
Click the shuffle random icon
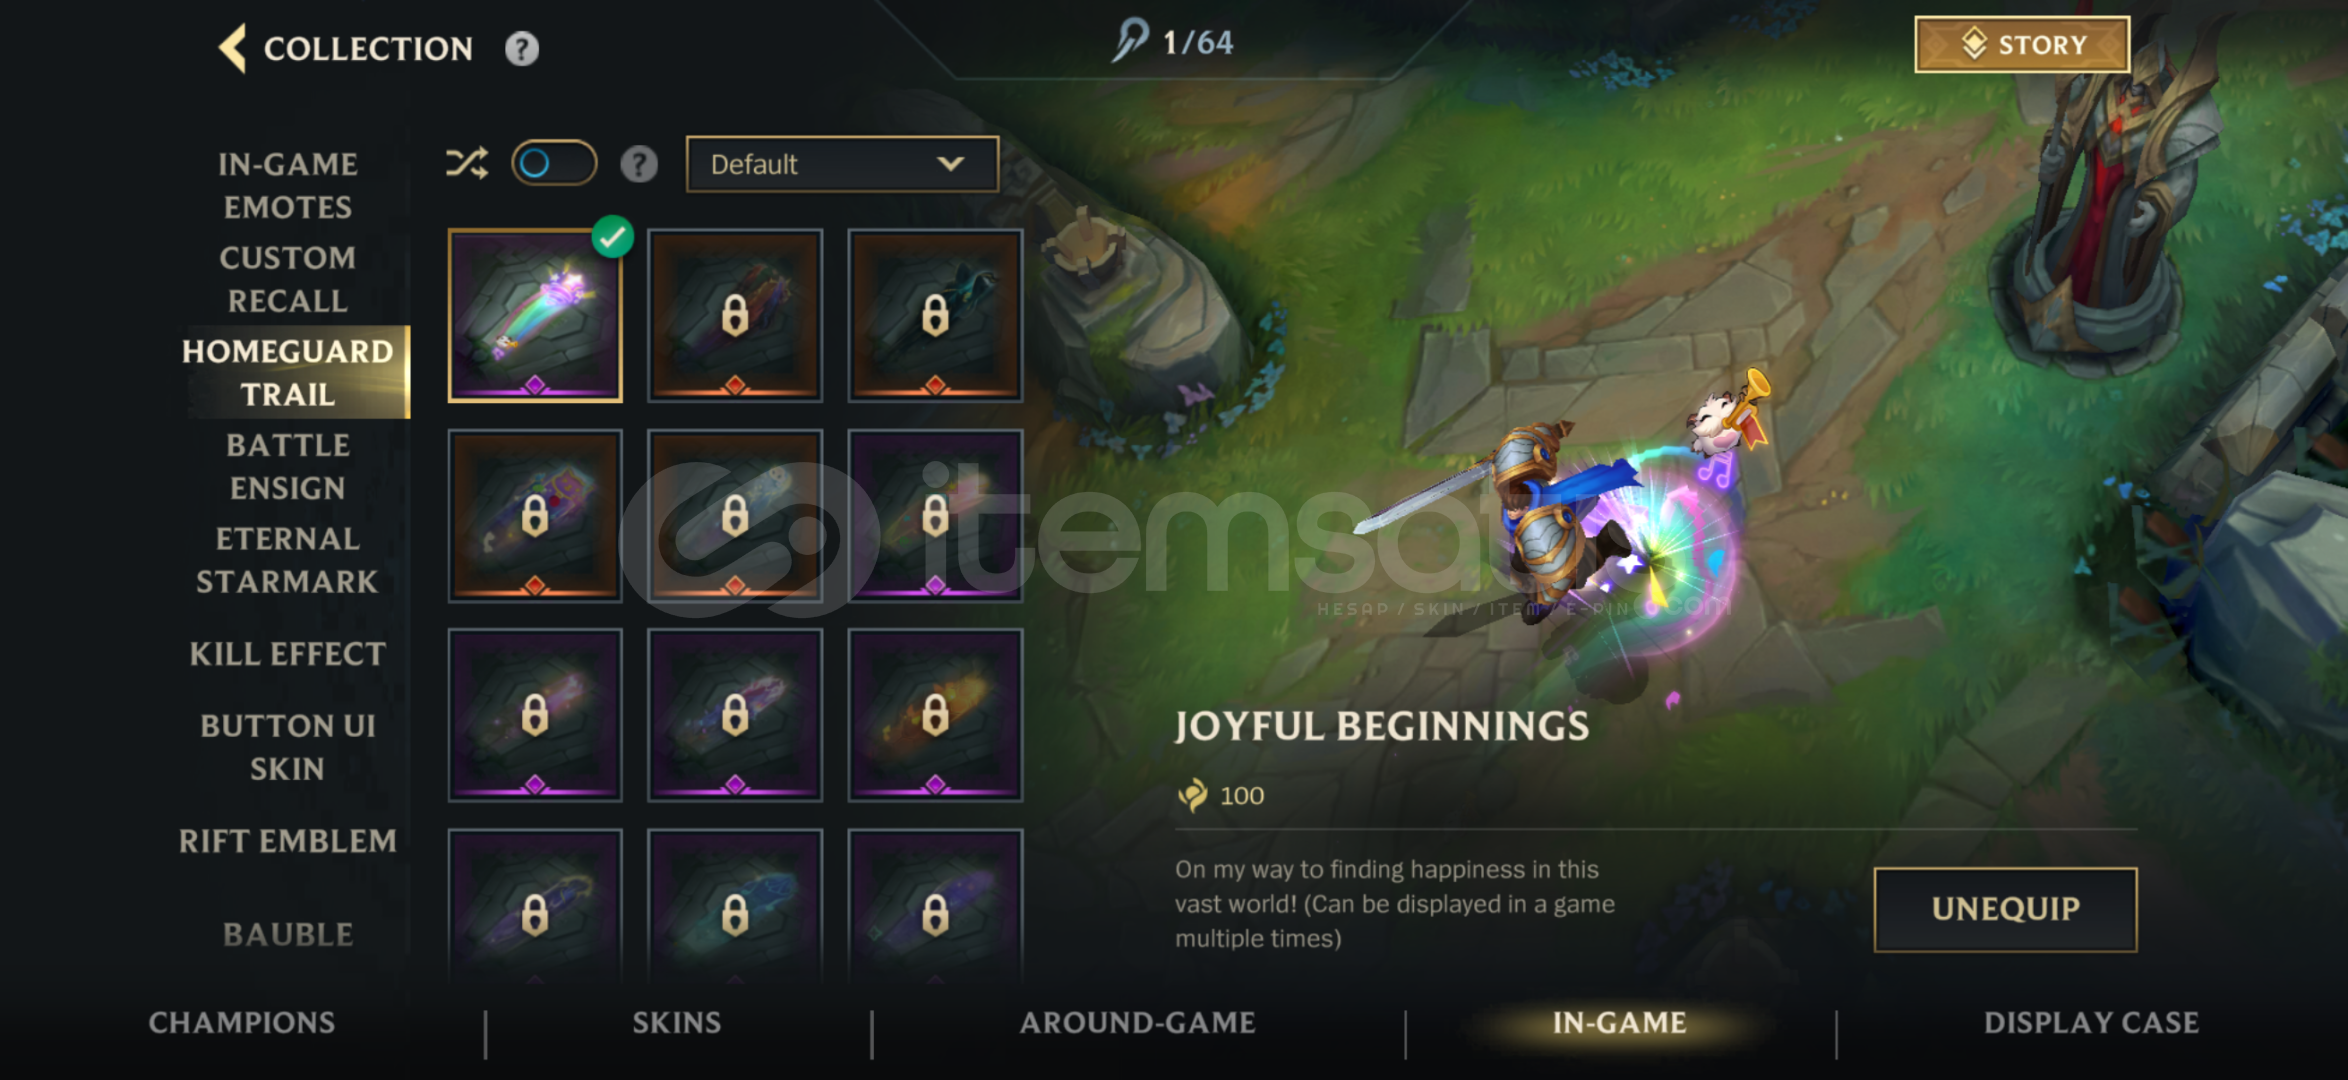click(467, 163)
